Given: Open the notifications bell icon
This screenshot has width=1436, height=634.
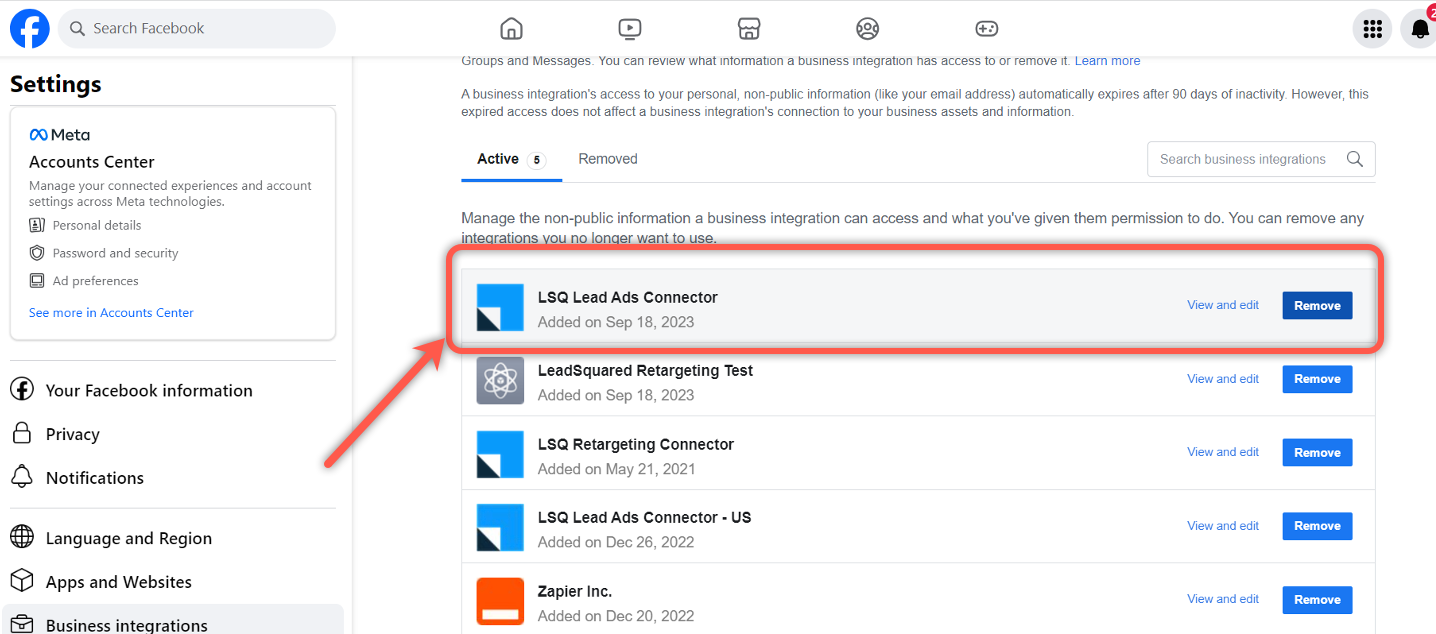Looking at the screenshot, I should point(1419,29).
